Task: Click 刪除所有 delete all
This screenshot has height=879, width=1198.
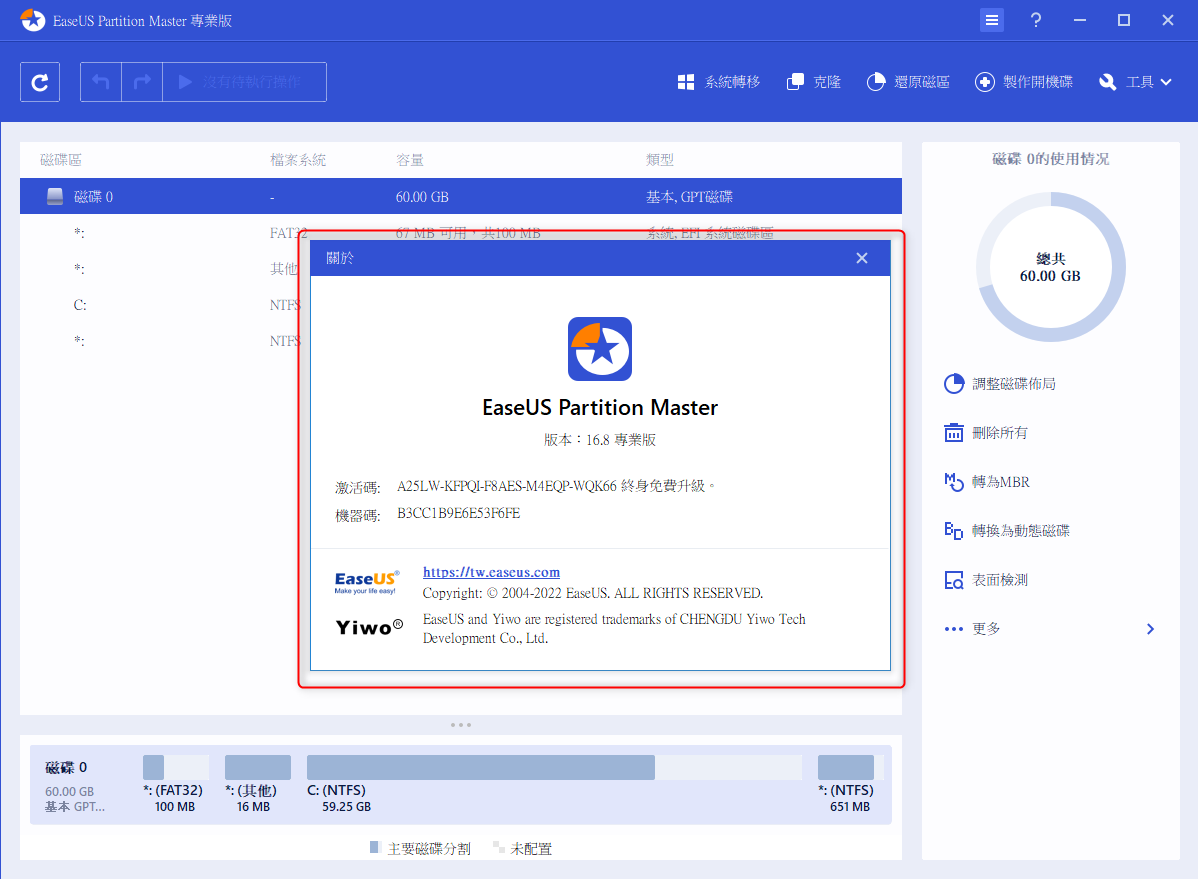Action: 986,433
